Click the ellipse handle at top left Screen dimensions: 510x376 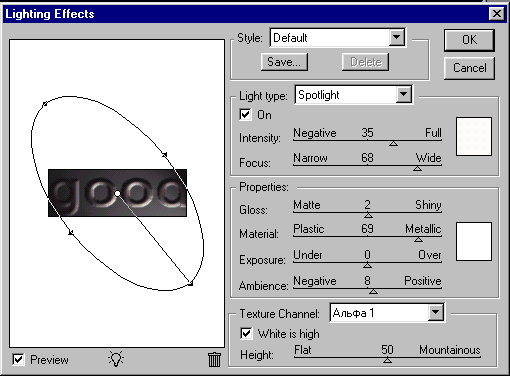45,104
